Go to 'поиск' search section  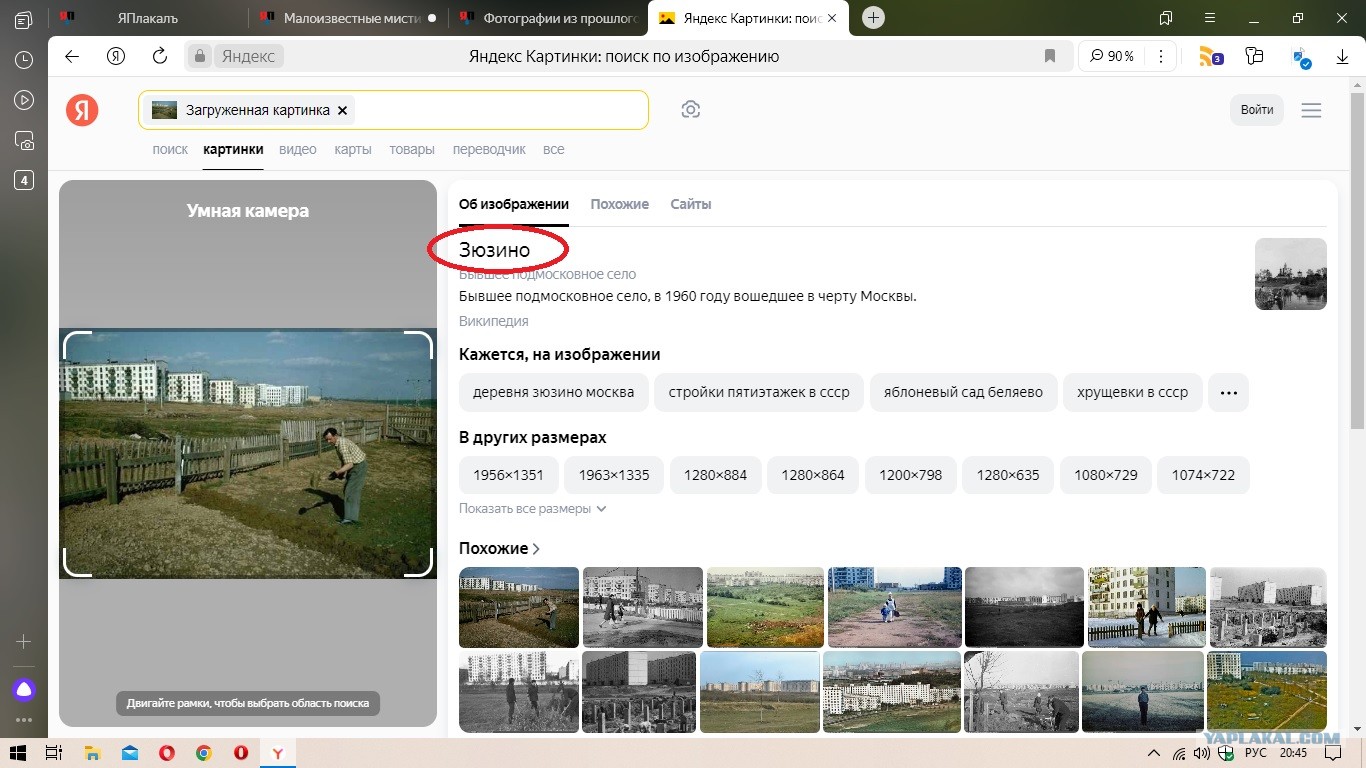170,149
